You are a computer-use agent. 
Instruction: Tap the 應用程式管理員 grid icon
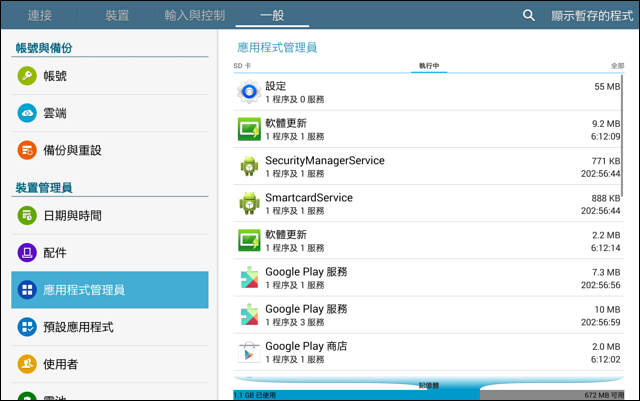click(x=27, y=290)
